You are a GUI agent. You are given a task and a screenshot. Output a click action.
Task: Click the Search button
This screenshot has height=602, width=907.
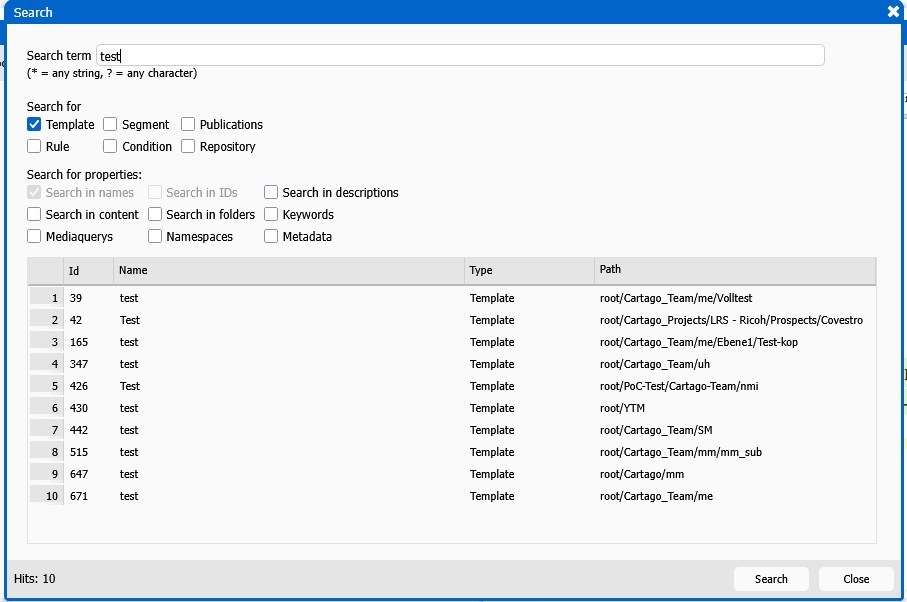tap(771, 579)
